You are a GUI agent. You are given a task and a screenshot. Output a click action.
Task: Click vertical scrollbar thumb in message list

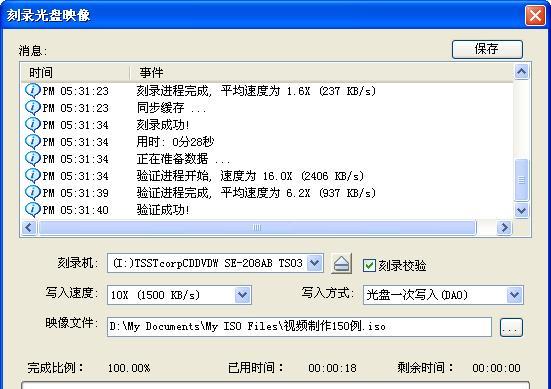pos(521,180)
